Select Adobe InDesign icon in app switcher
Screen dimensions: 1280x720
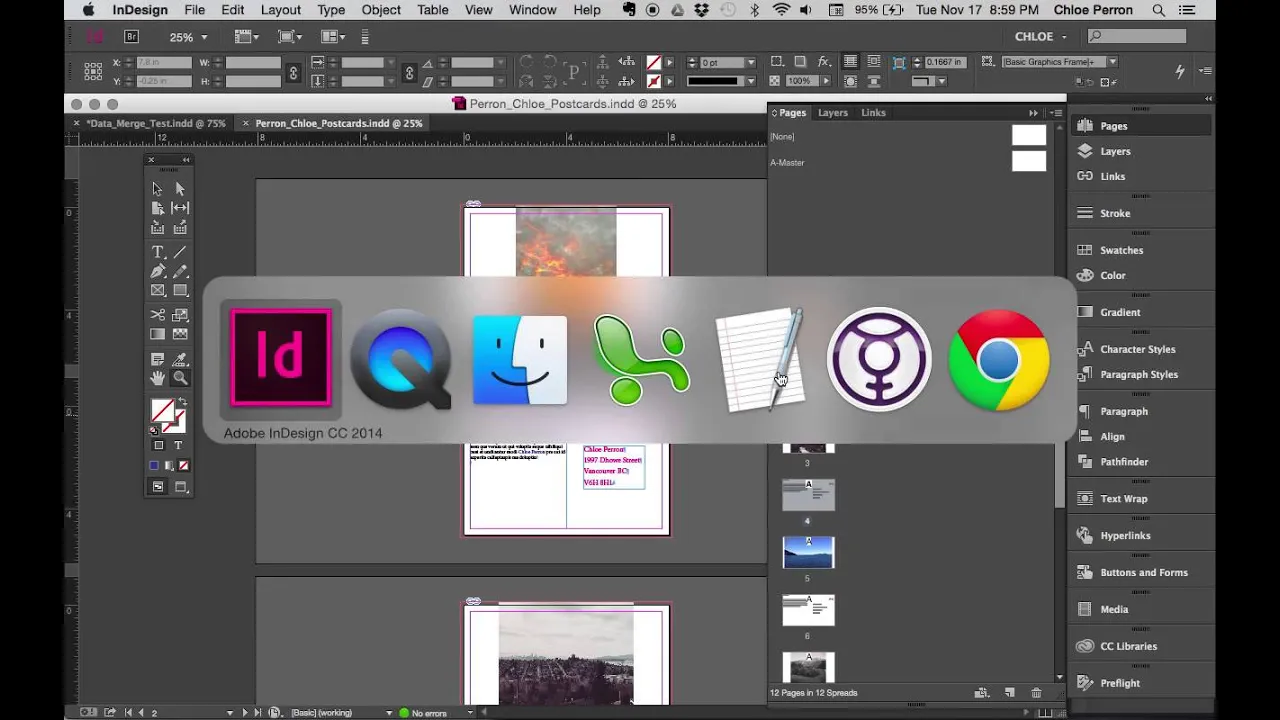[281, 358]
